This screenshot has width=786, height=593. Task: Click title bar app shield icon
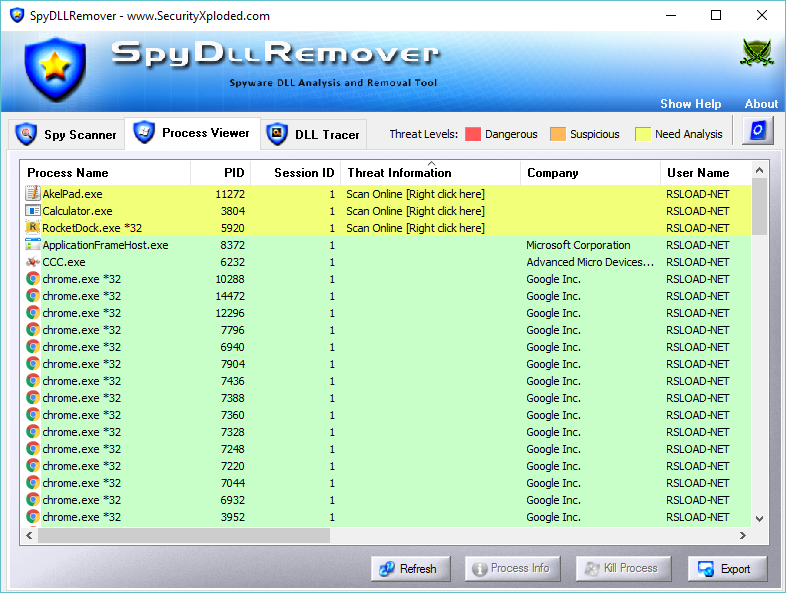click(x=17, y=15)
